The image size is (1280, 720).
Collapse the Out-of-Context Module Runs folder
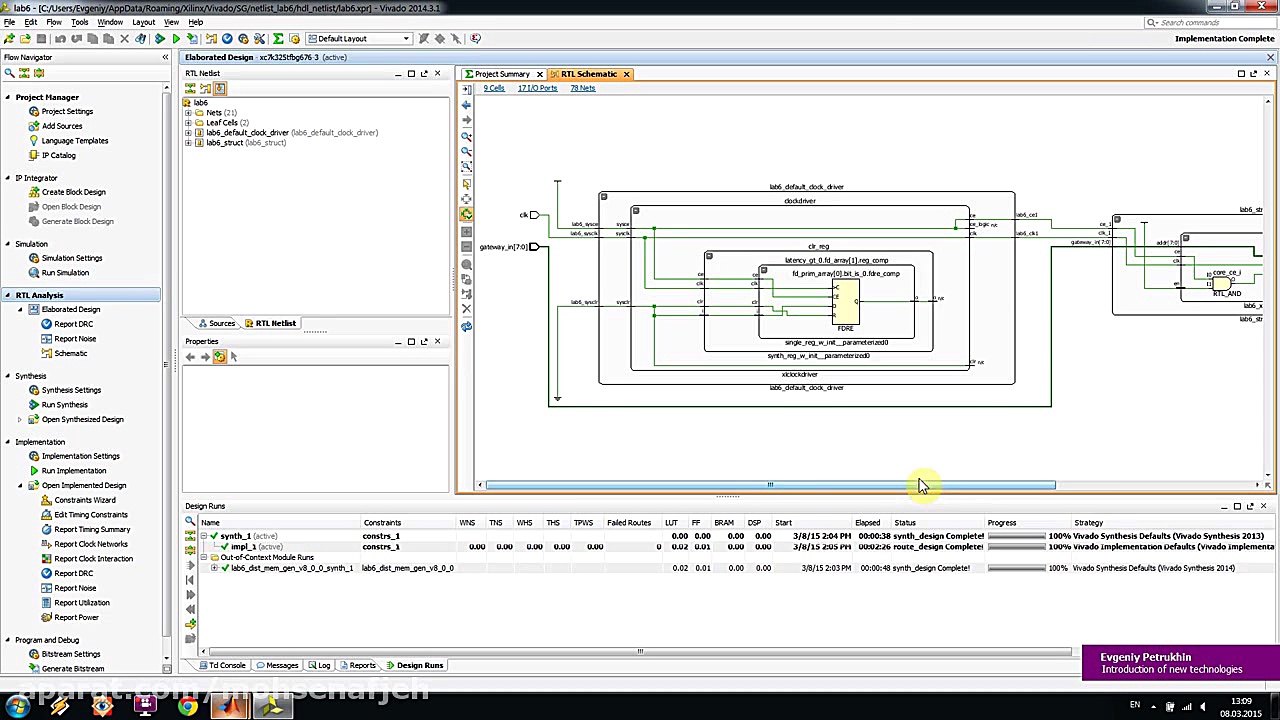[x=203, y=557]
